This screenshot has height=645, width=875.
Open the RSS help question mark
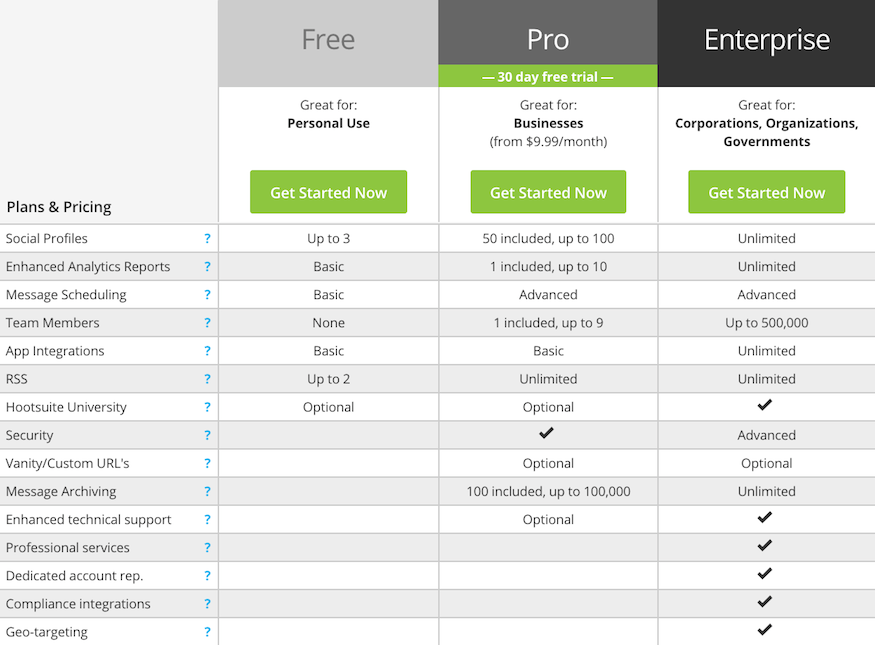(207, 379)
